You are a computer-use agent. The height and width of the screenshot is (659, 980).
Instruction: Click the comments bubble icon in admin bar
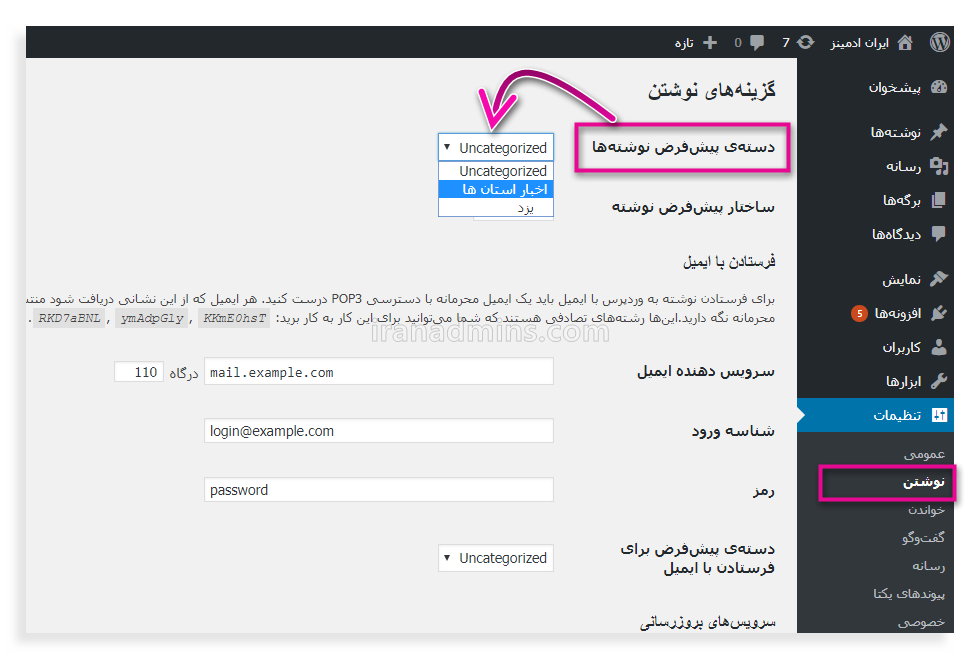tap(757, 43)
